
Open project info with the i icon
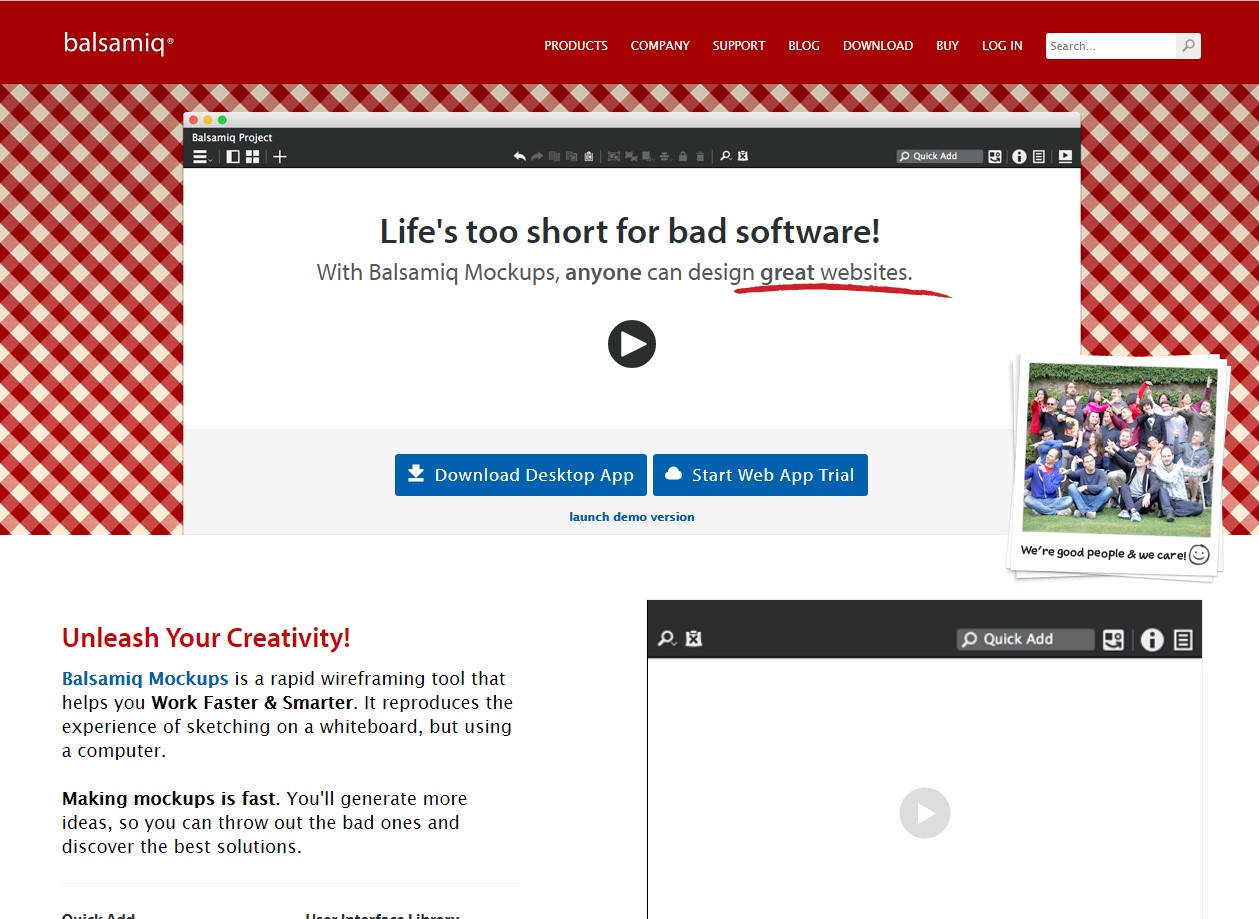[x=1019, y=156]
